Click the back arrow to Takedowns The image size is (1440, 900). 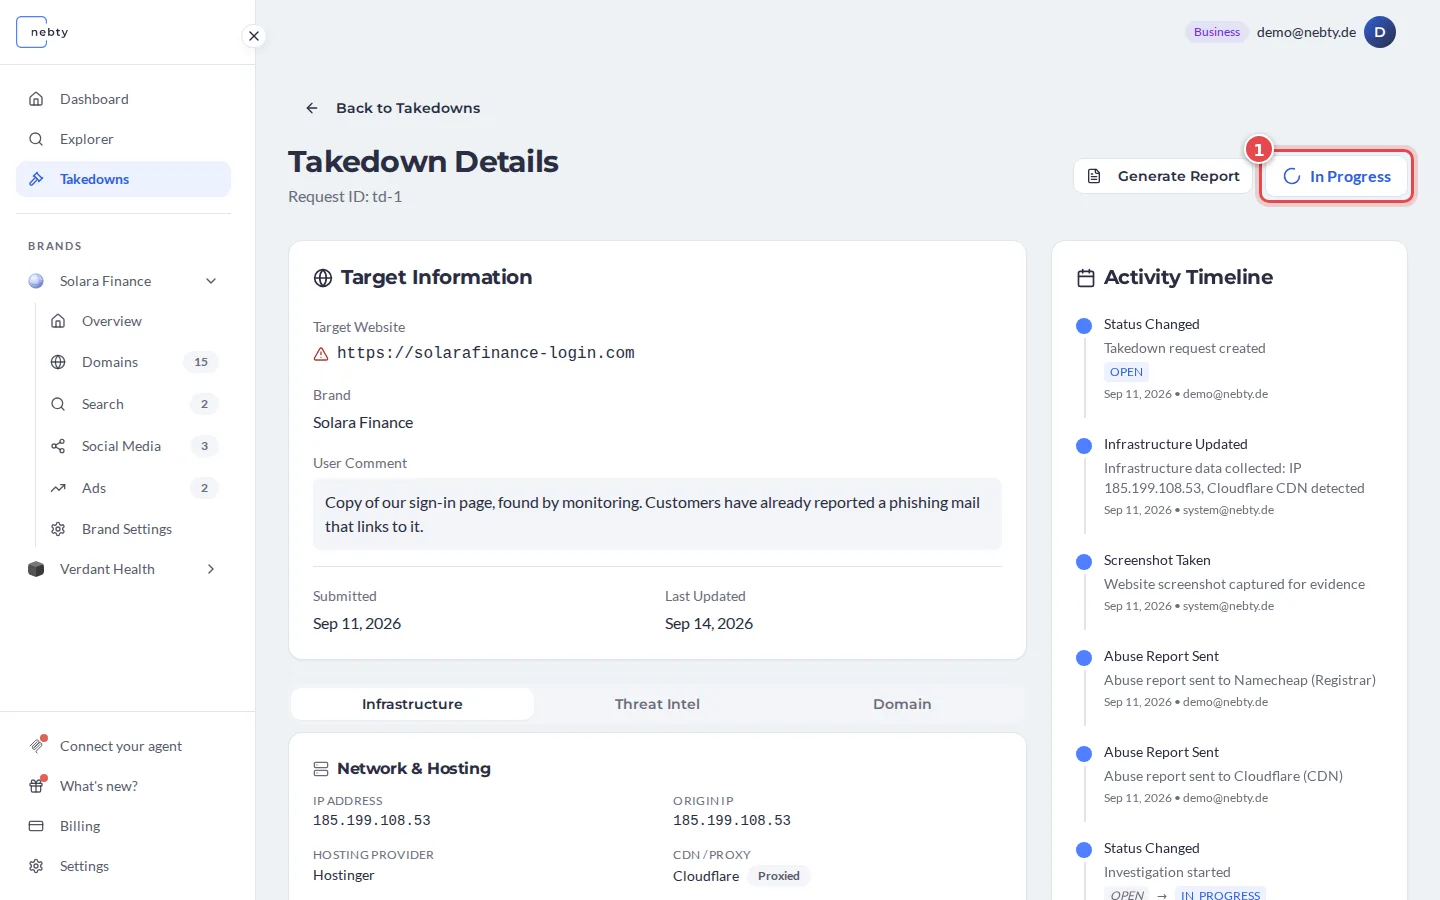312,108
